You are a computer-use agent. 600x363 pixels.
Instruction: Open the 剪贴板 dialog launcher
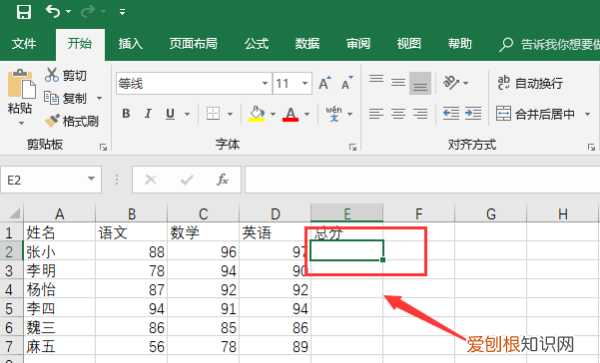point(103,147)
